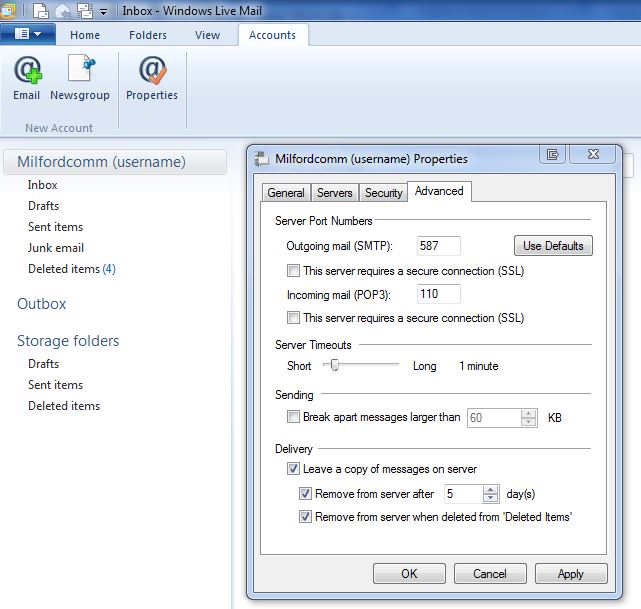
Task: Select the Storage folders header
Action: point(68,341)
